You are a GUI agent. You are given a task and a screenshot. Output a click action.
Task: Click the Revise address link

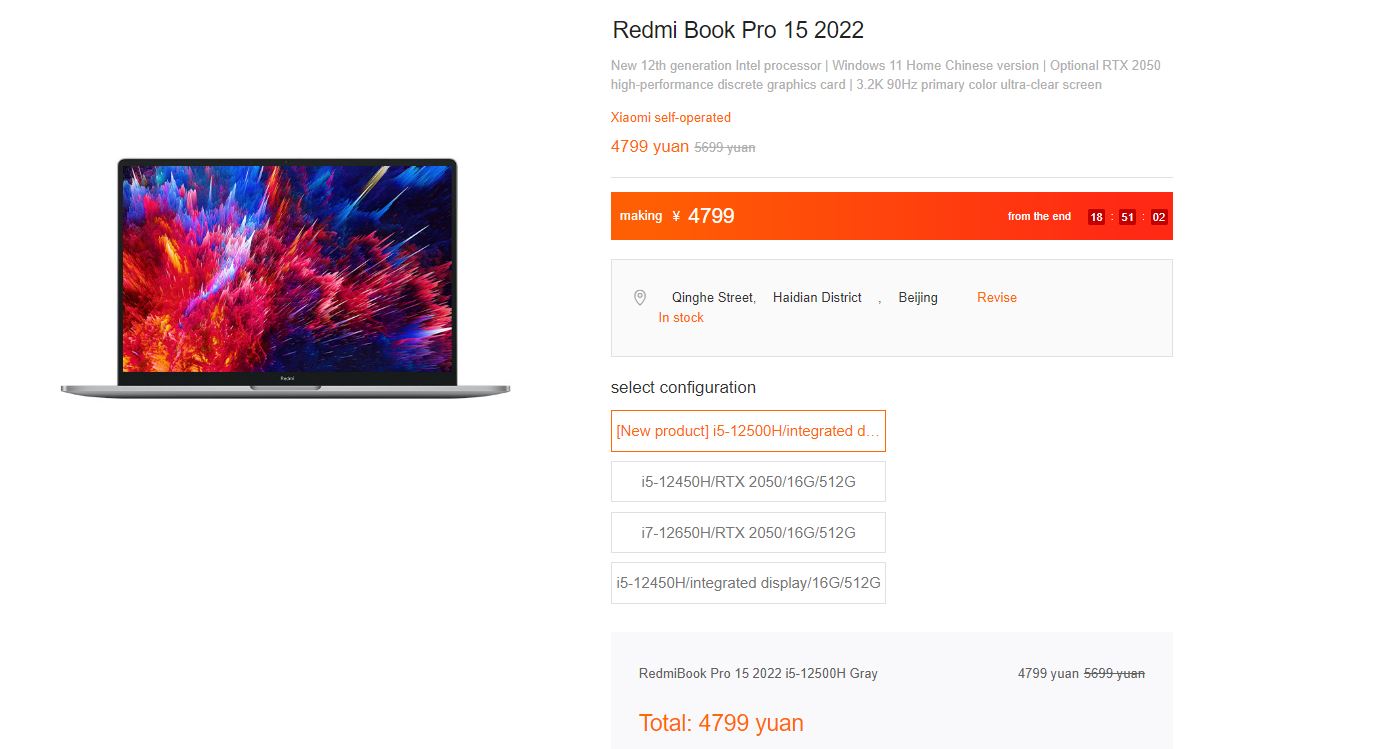click(997, 297)
